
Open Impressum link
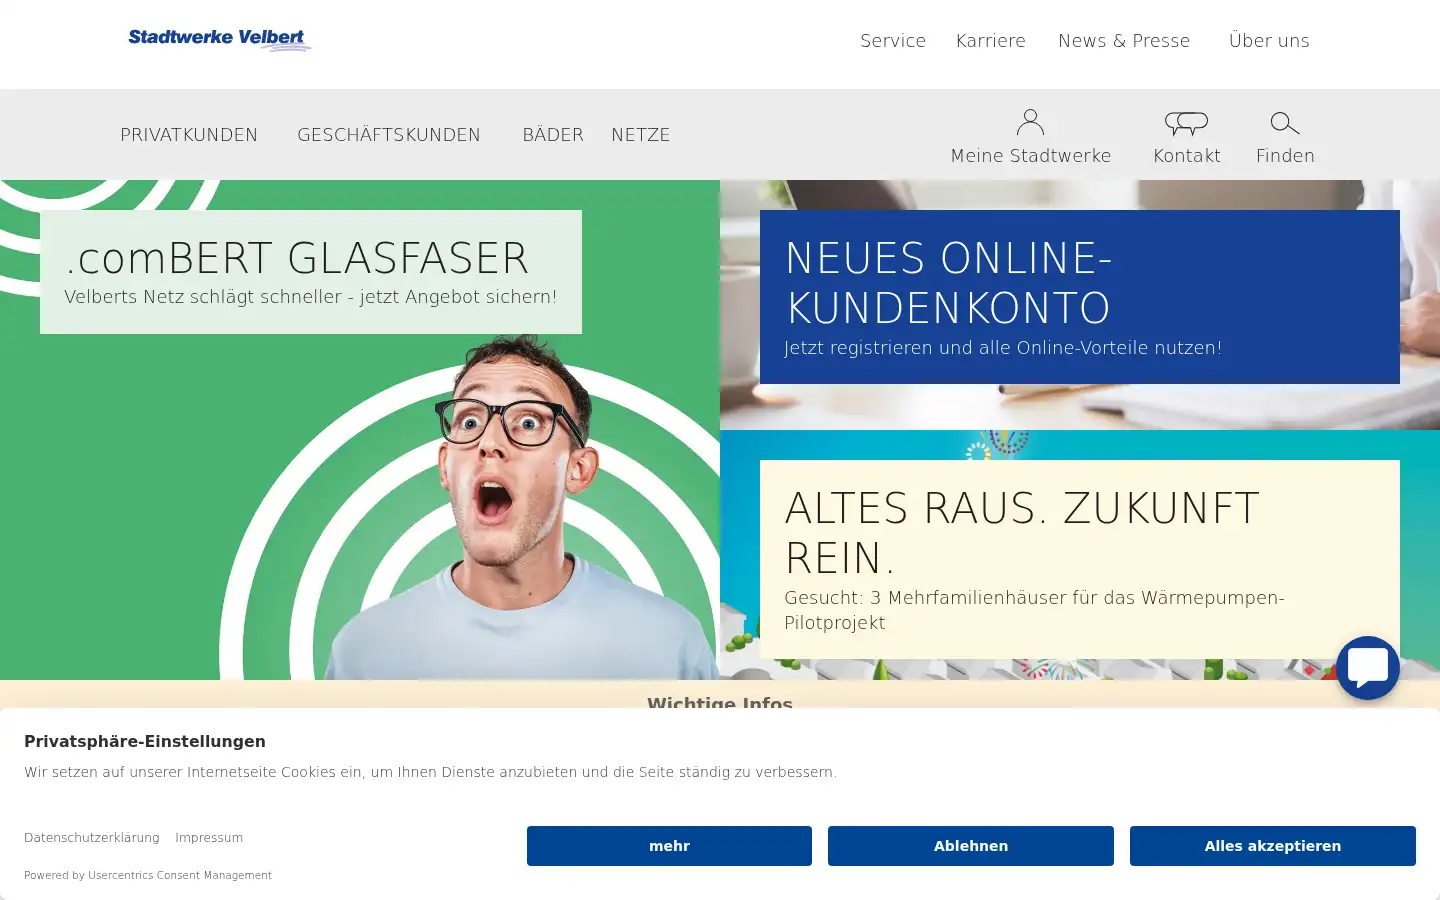point(209,838)
